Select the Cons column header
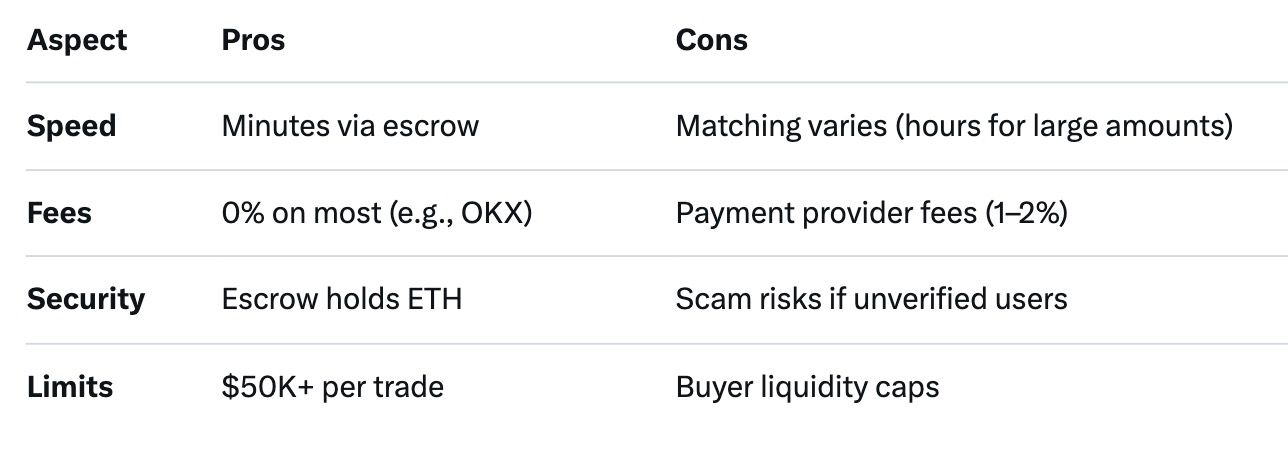 [x=711, y=40]
